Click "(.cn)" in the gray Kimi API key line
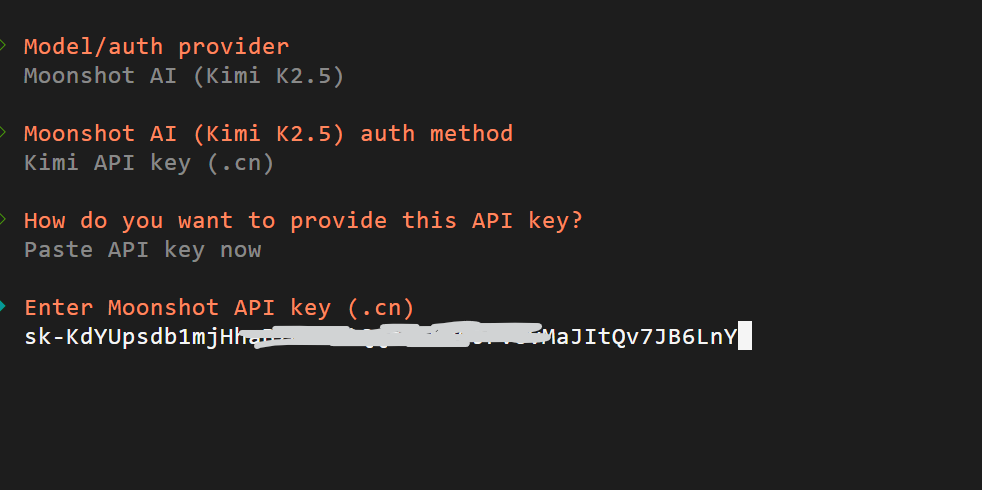 tap(240, 163)
